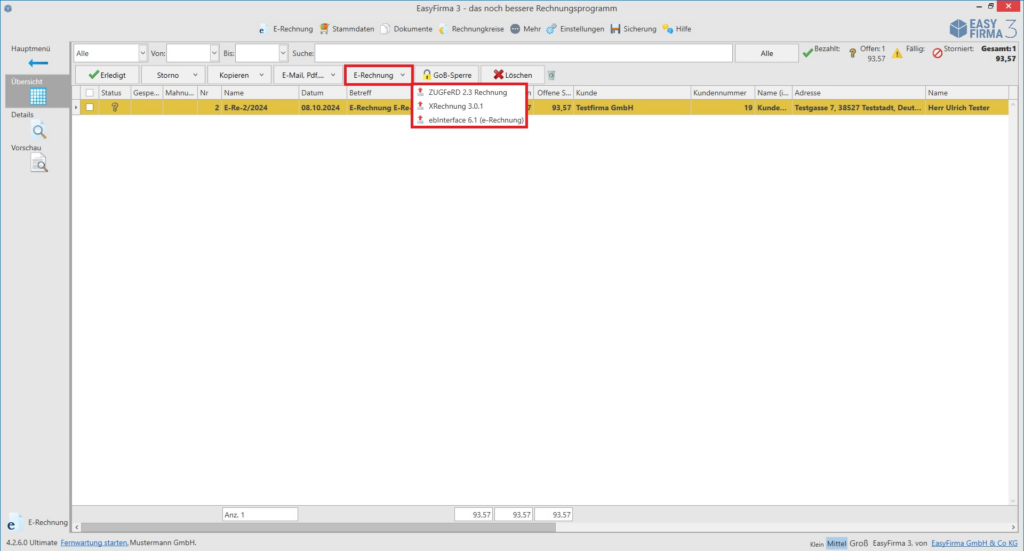This screenshot has height=551, width=1024.
Task: Click the vertical scrollbar up arrow
Action: (x=1013, y=104)
